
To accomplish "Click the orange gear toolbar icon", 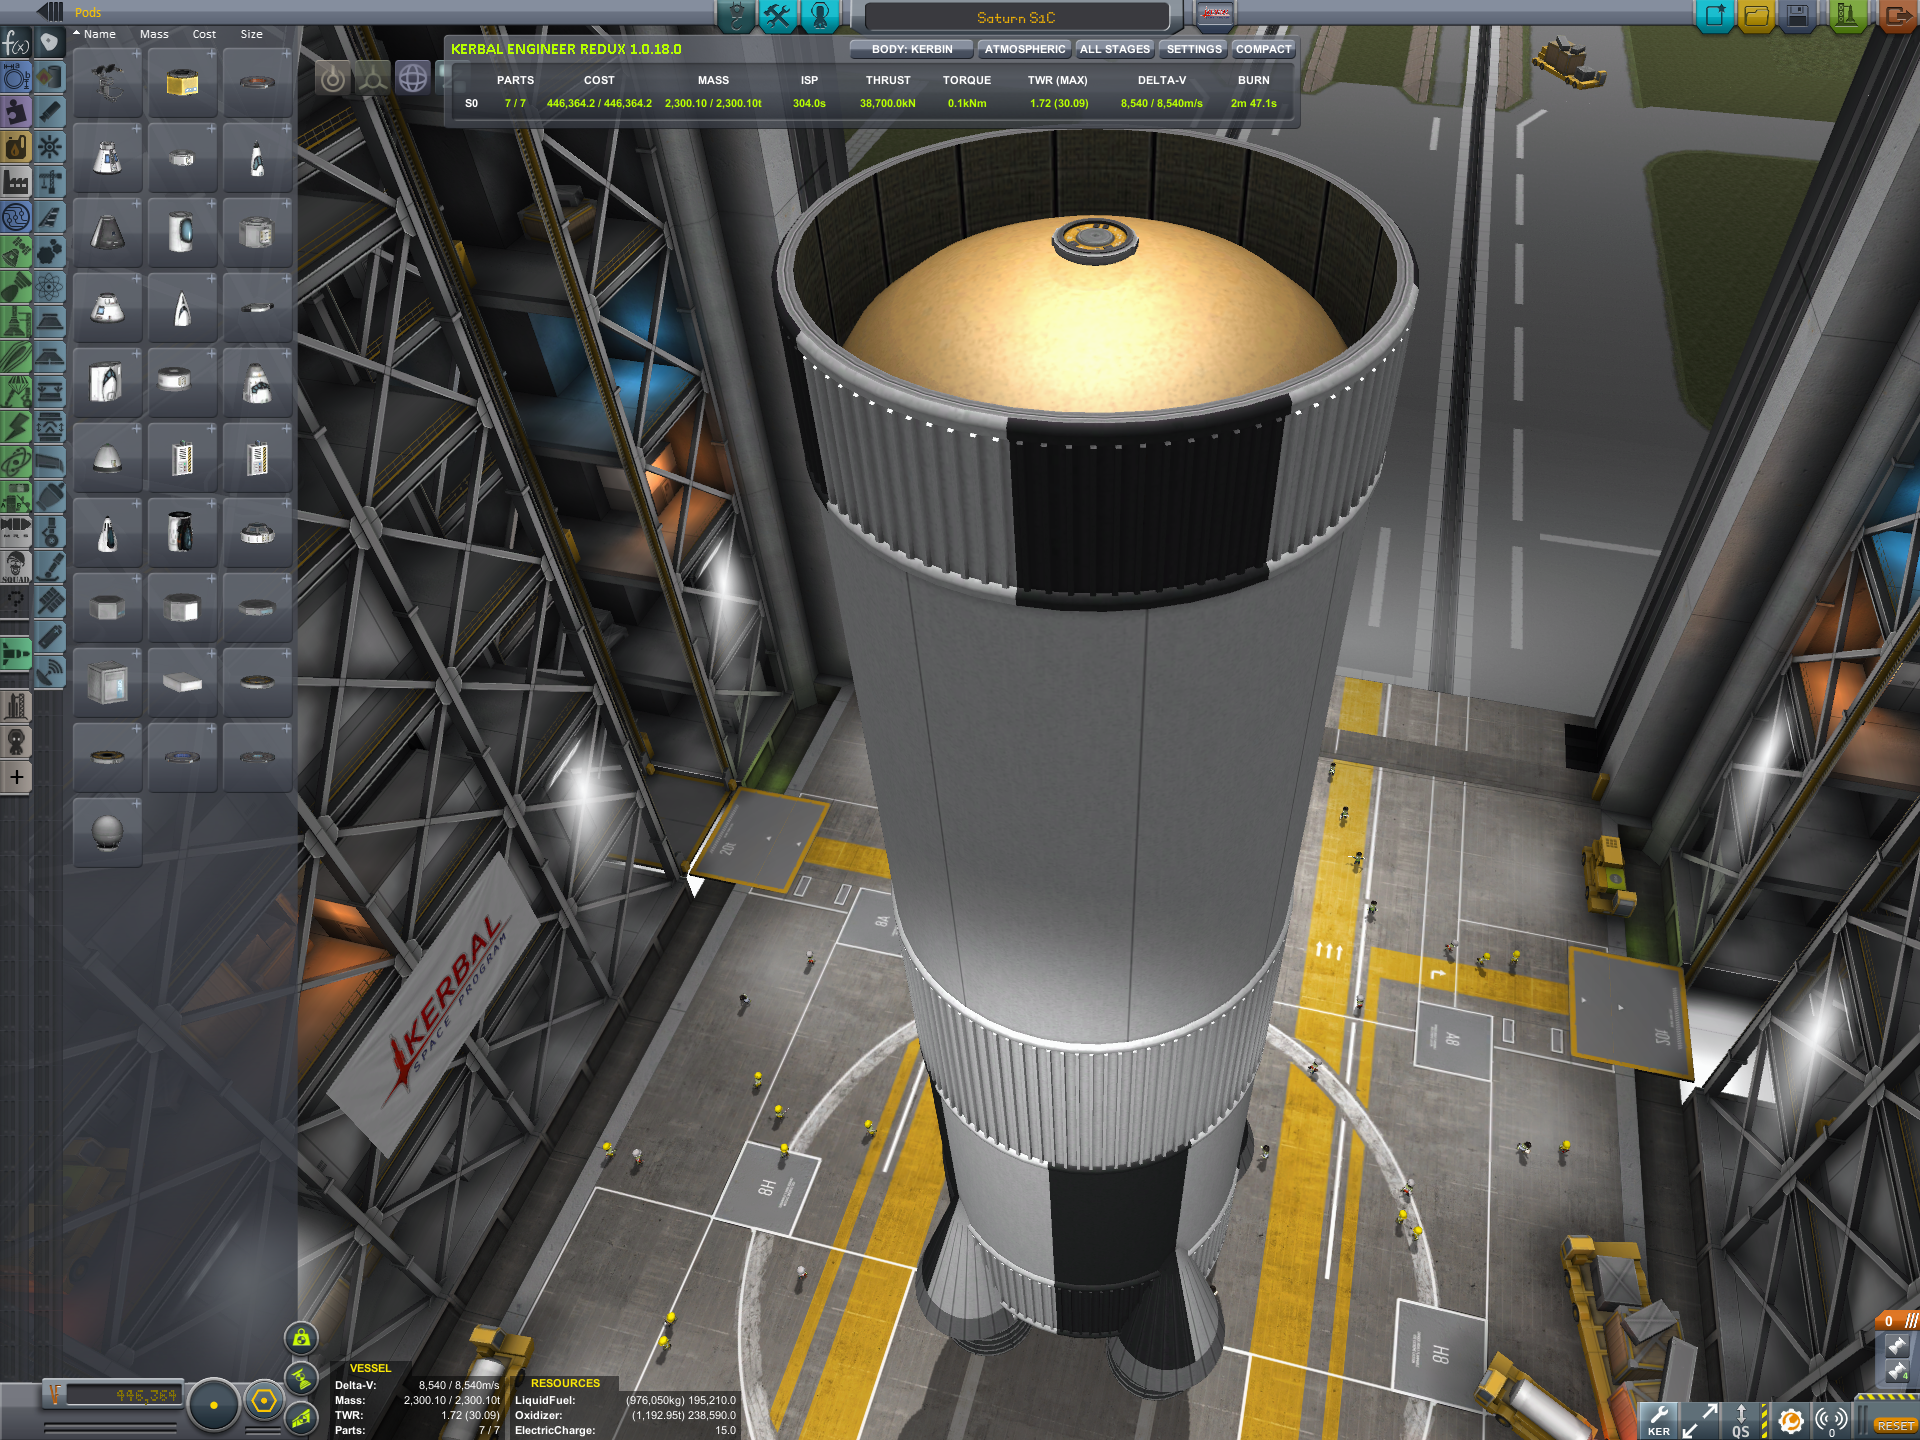I will pyautogui.click(x=1791, y=1420).
